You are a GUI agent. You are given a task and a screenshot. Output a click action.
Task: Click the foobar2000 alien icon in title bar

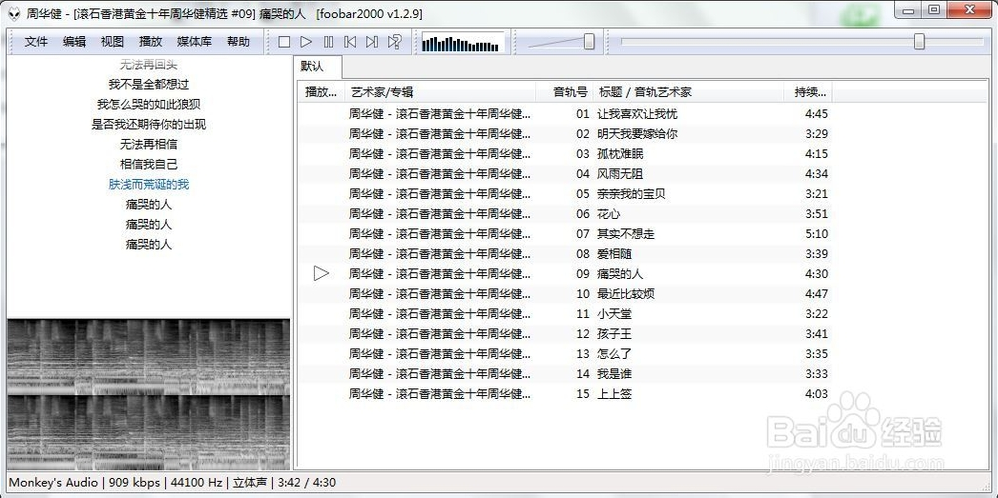coord(14,13)
